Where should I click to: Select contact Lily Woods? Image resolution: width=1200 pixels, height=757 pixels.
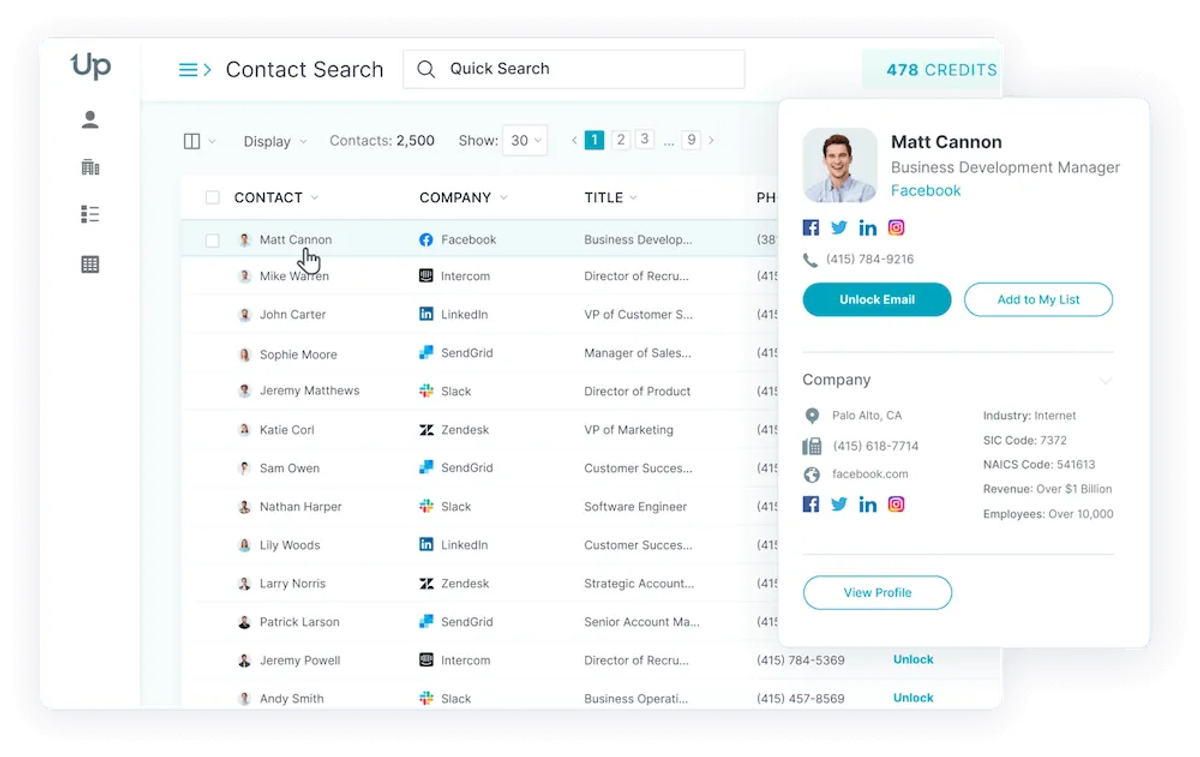pyautogui.click(x=290, y=546)
